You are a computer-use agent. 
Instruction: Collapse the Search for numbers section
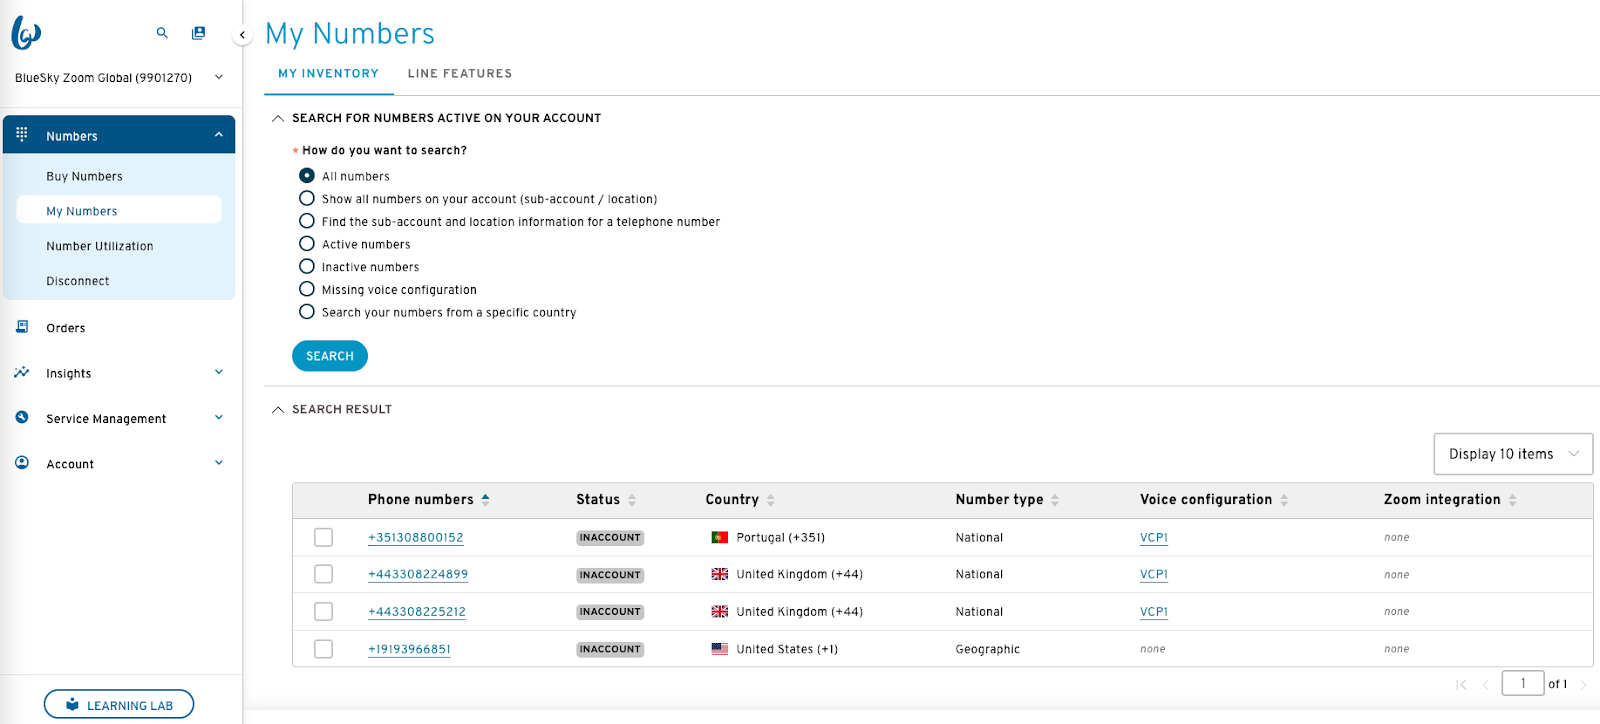(x=278, y=118)
